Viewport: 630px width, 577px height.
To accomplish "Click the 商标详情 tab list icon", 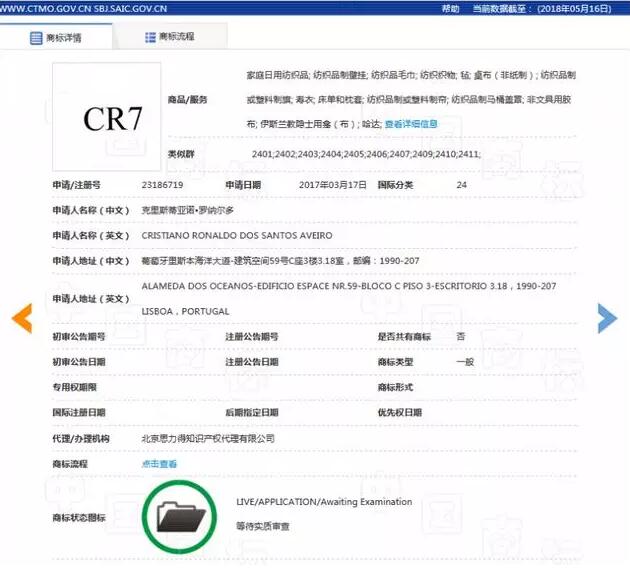I will pyautogui.click(x=36, y=38).
